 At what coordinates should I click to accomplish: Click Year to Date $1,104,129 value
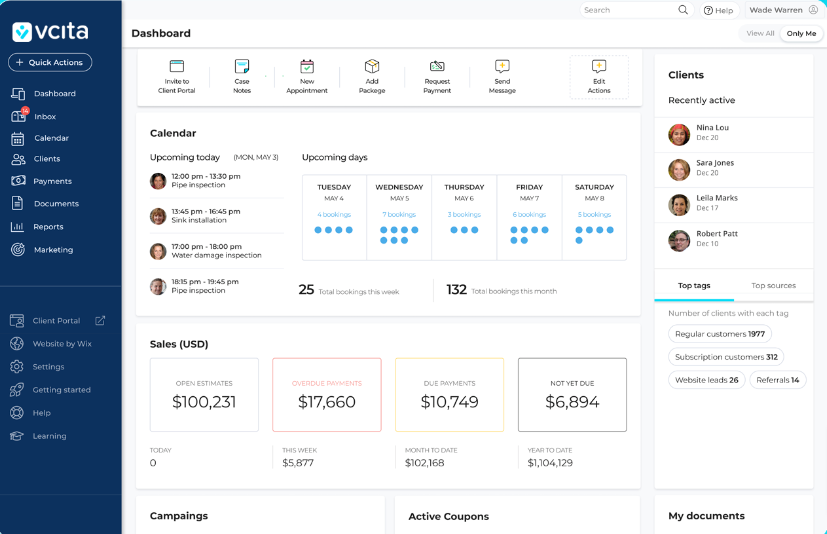[550, 463]
